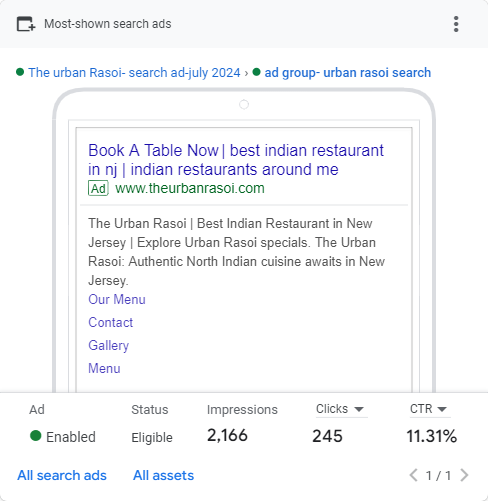
Task: Click the green Ad badge label
Action: 98,188
